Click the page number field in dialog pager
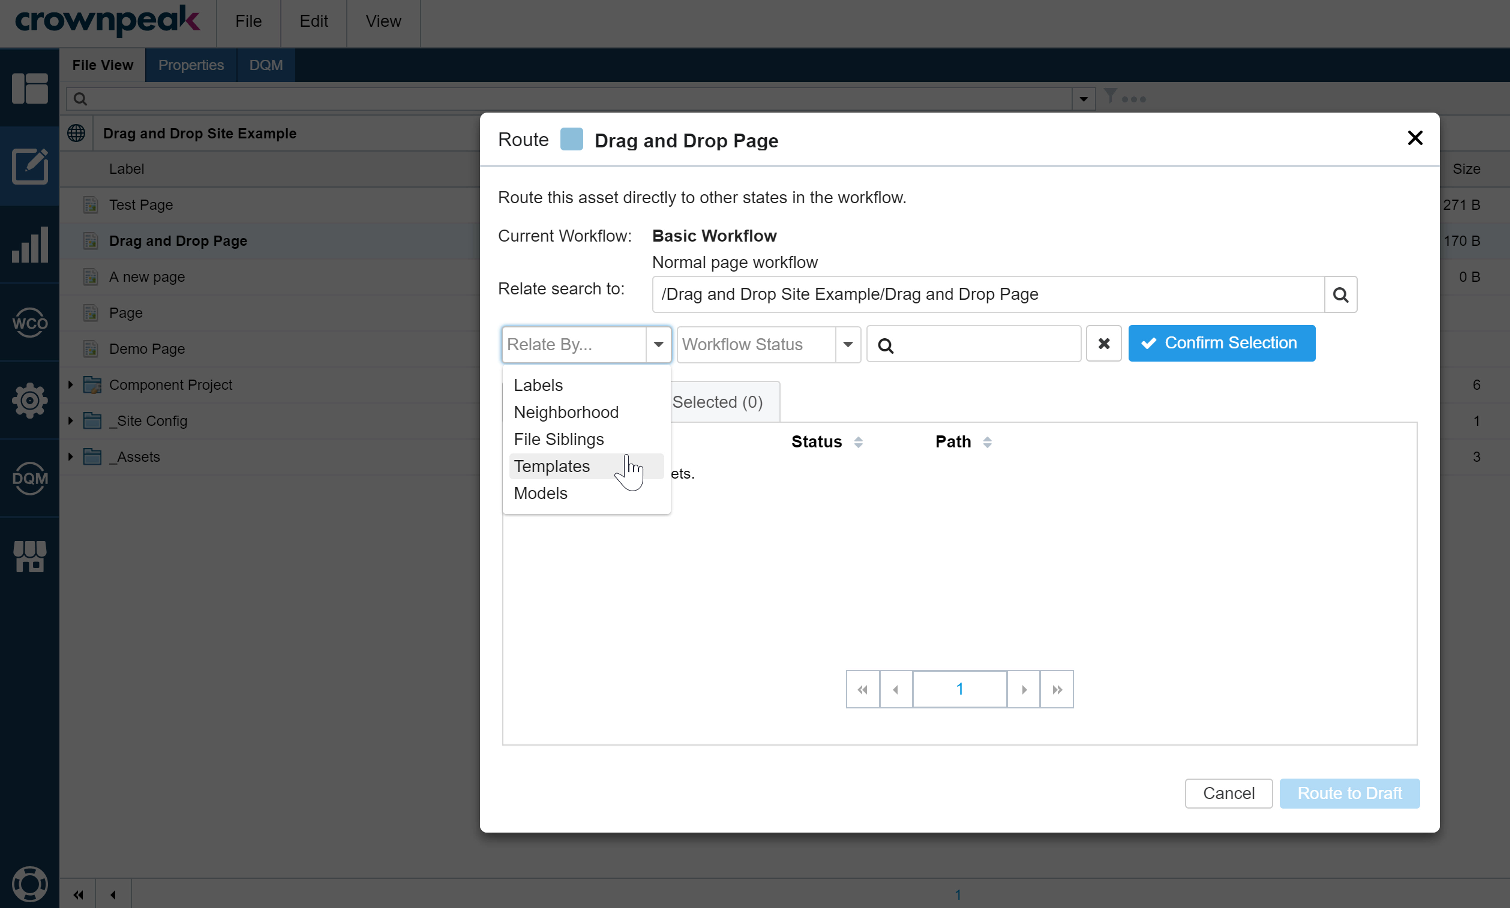1510x908 pixels. [960, 689]
